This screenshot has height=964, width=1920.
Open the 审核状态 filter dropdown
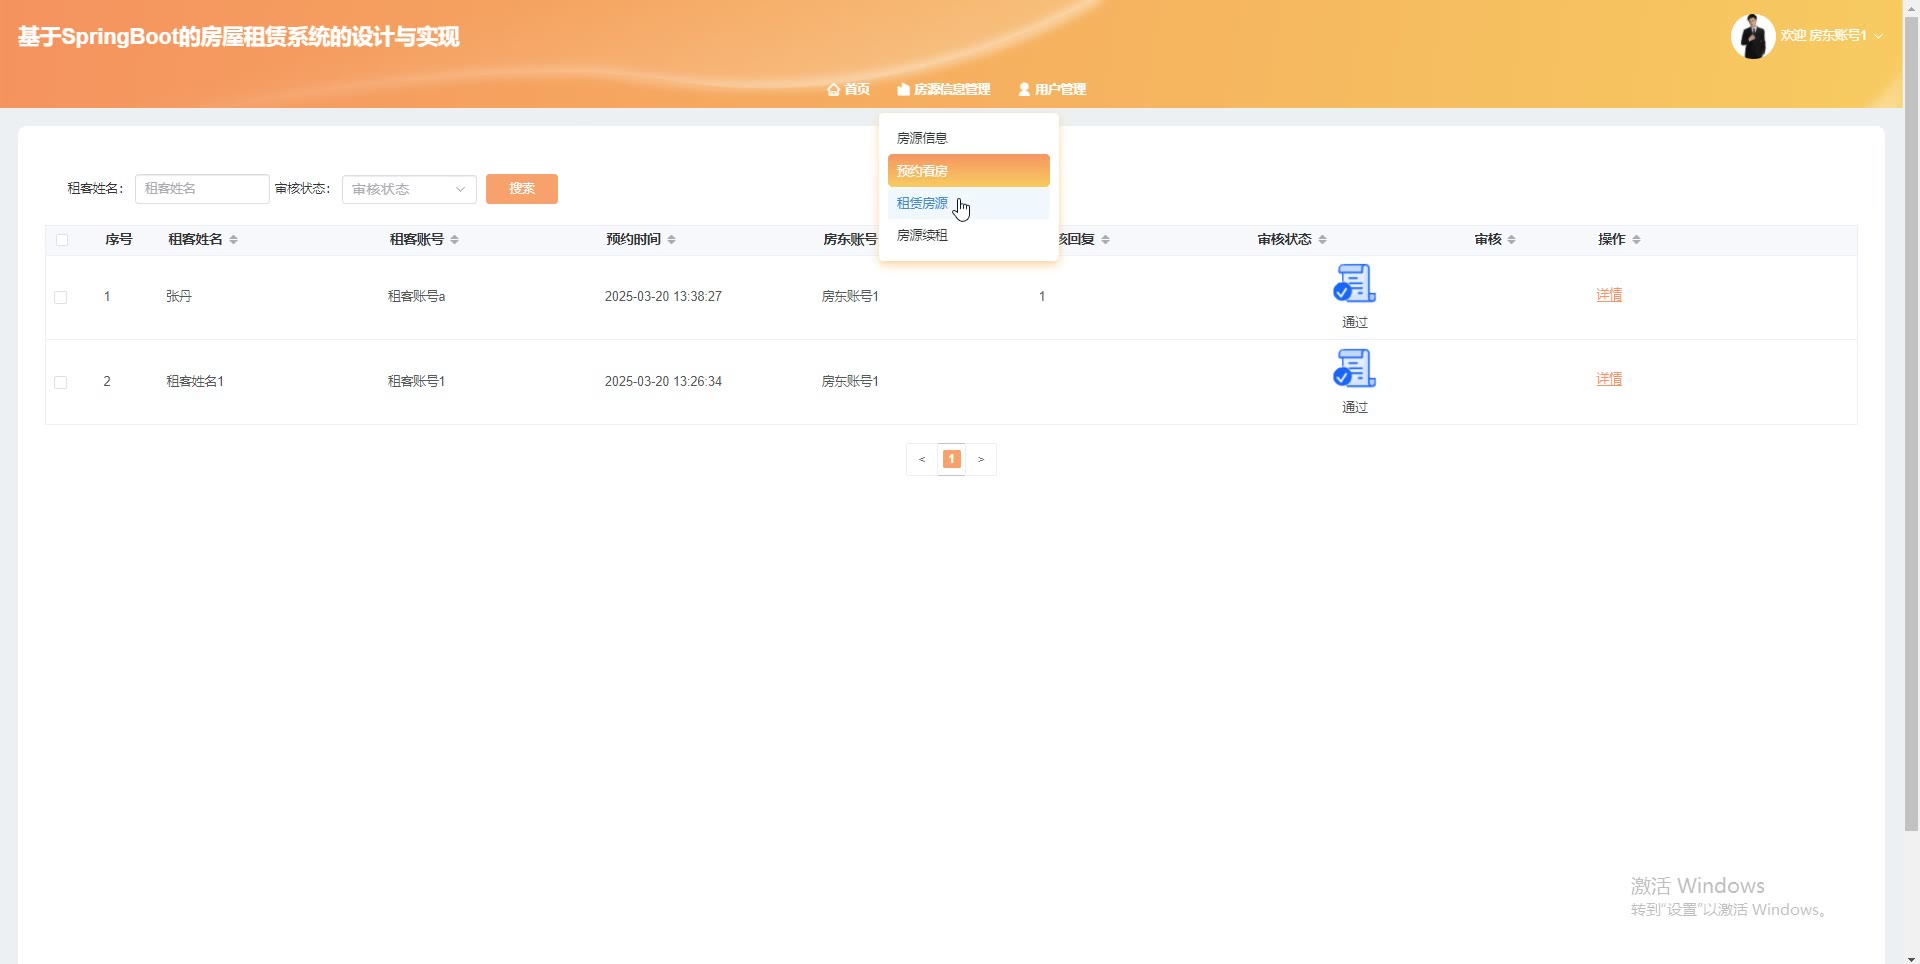(x=409, y=189)
